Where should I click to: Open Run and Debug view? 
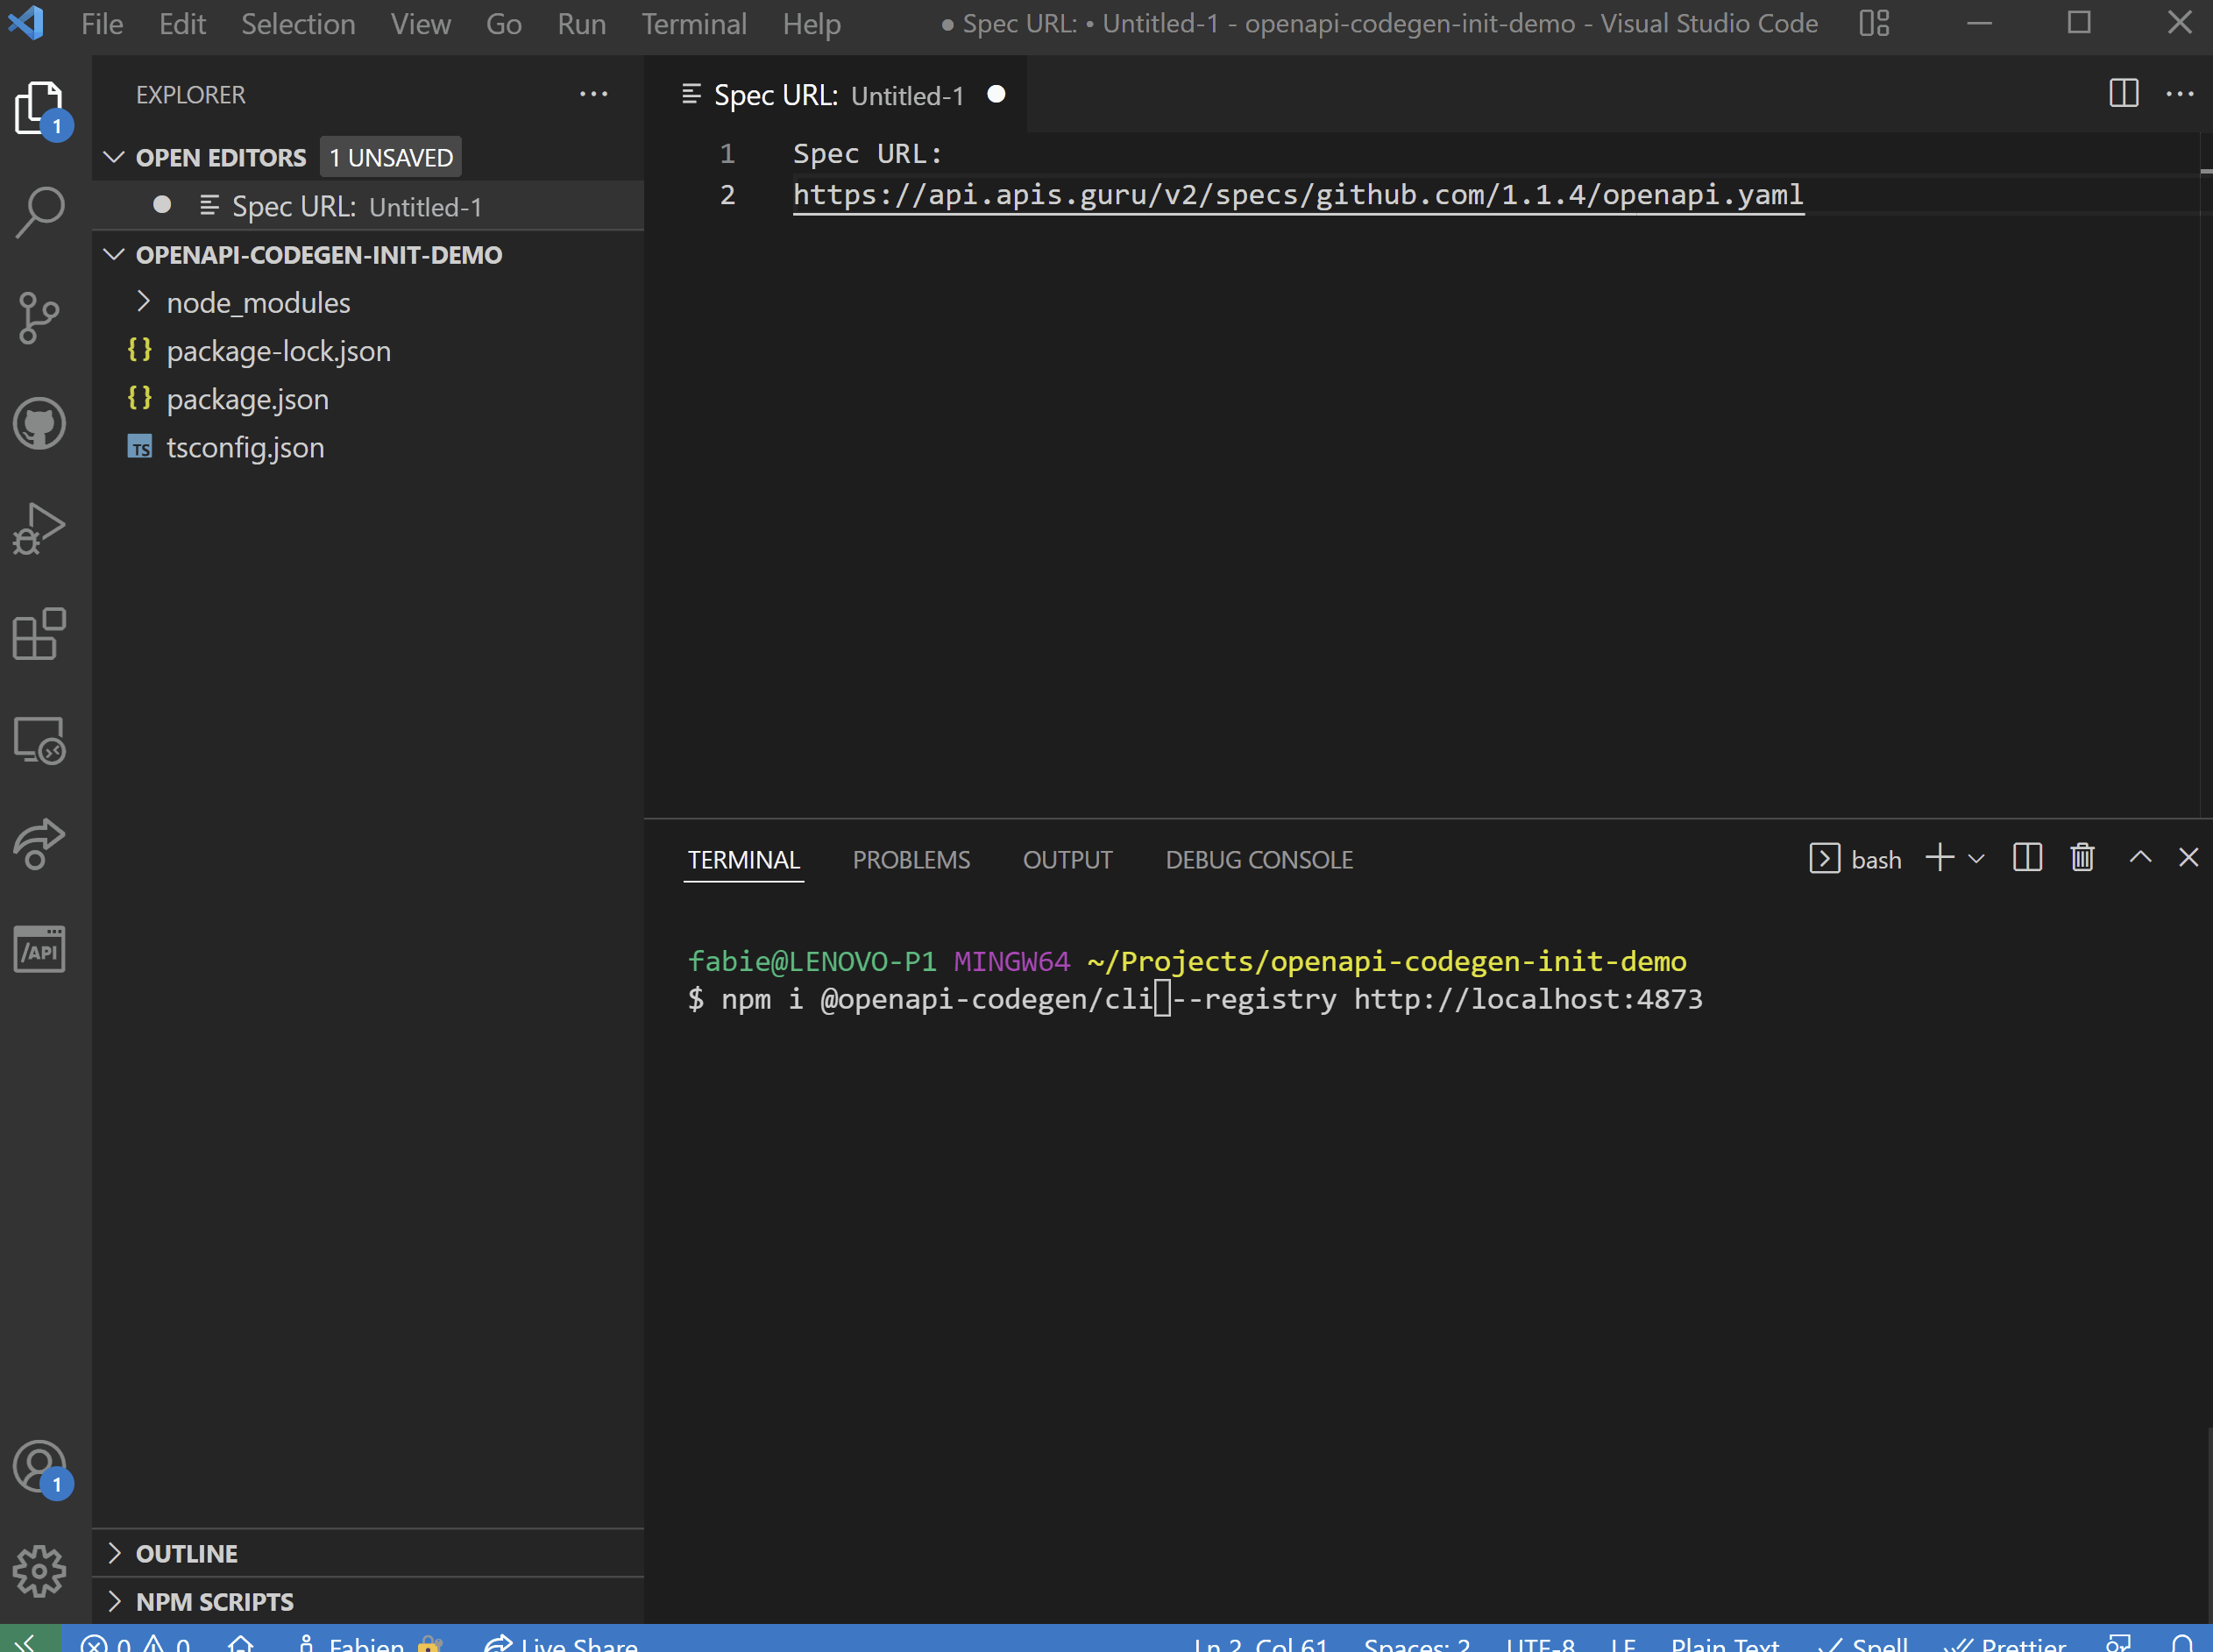pos(40,528)
